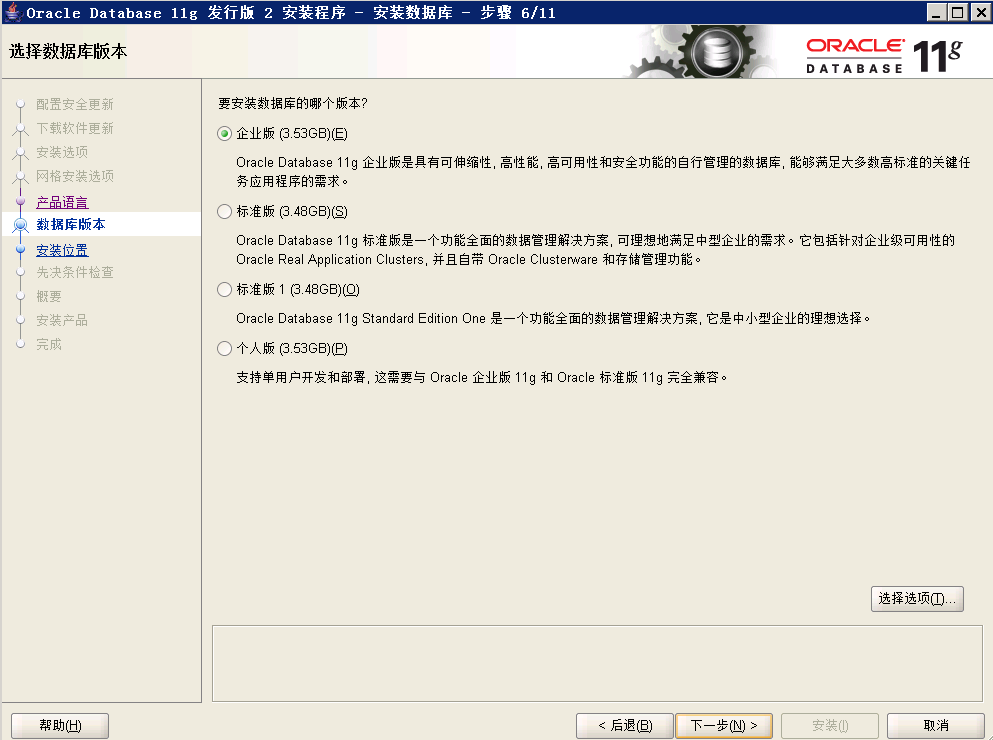This screenshot has width=993, height=740.
Task: Click the empty message box area
Action: 597,663
